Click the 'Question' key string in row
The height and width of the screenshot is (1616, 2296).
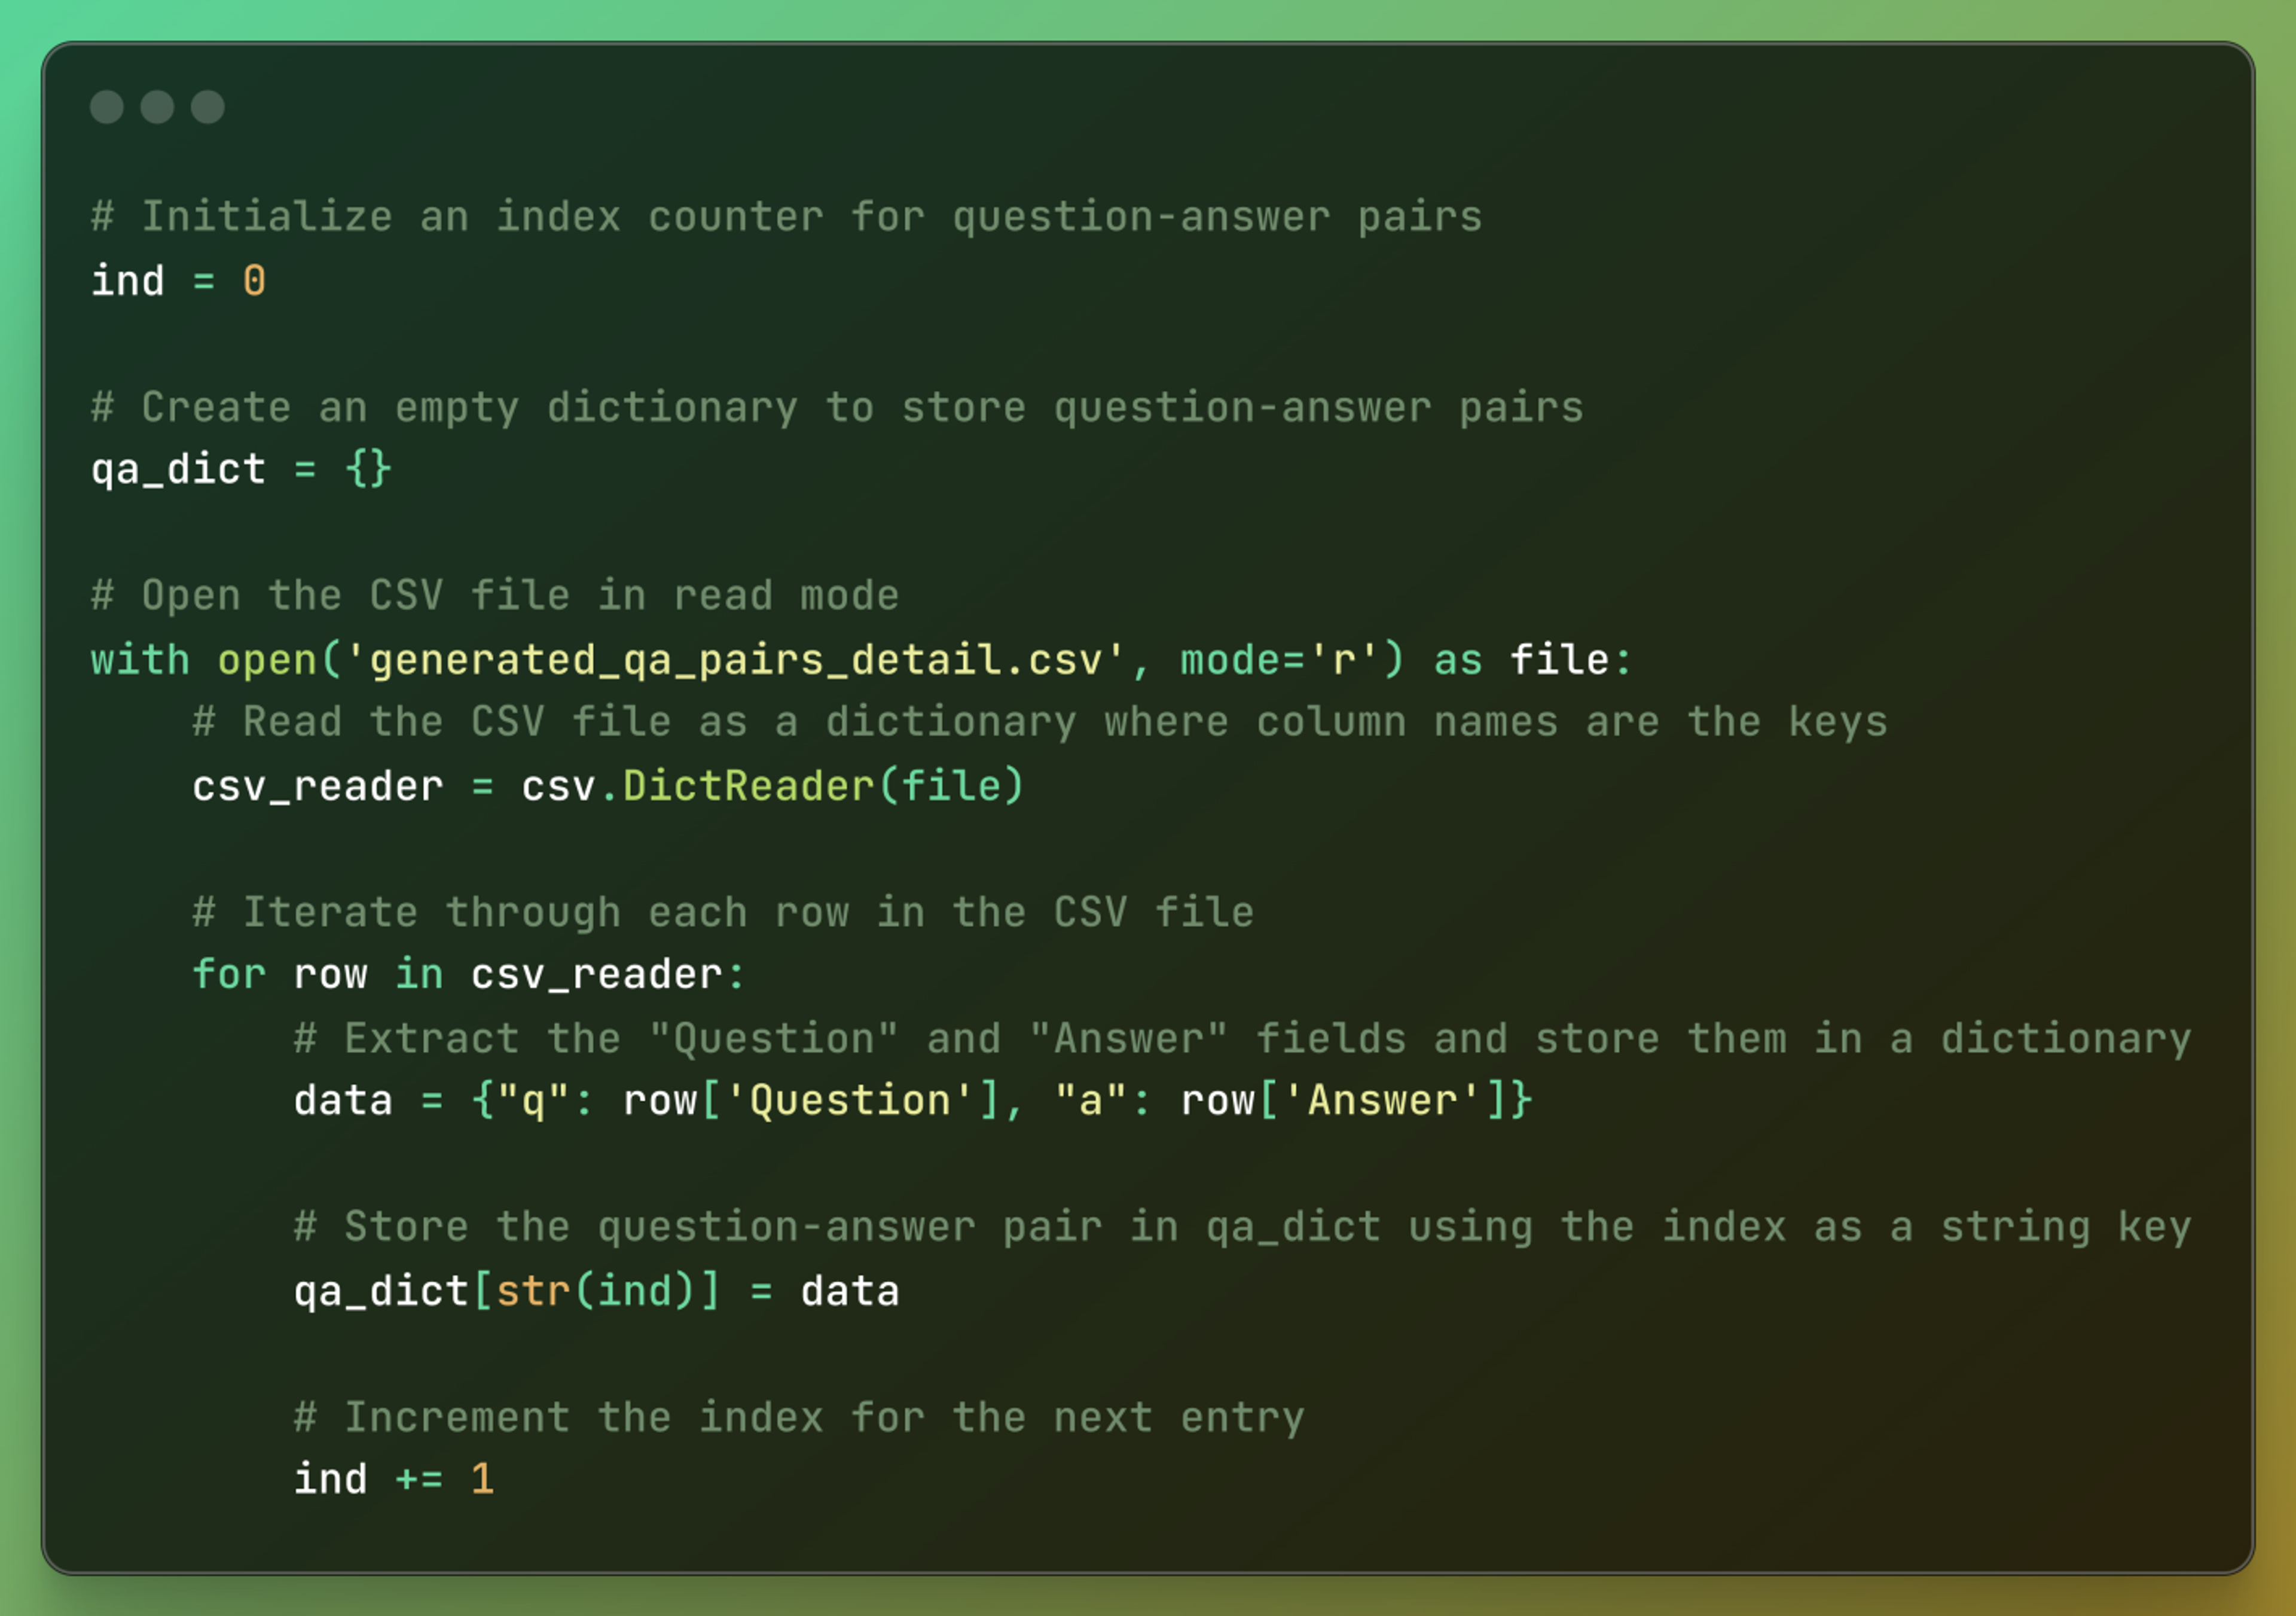coord(849,1101)
